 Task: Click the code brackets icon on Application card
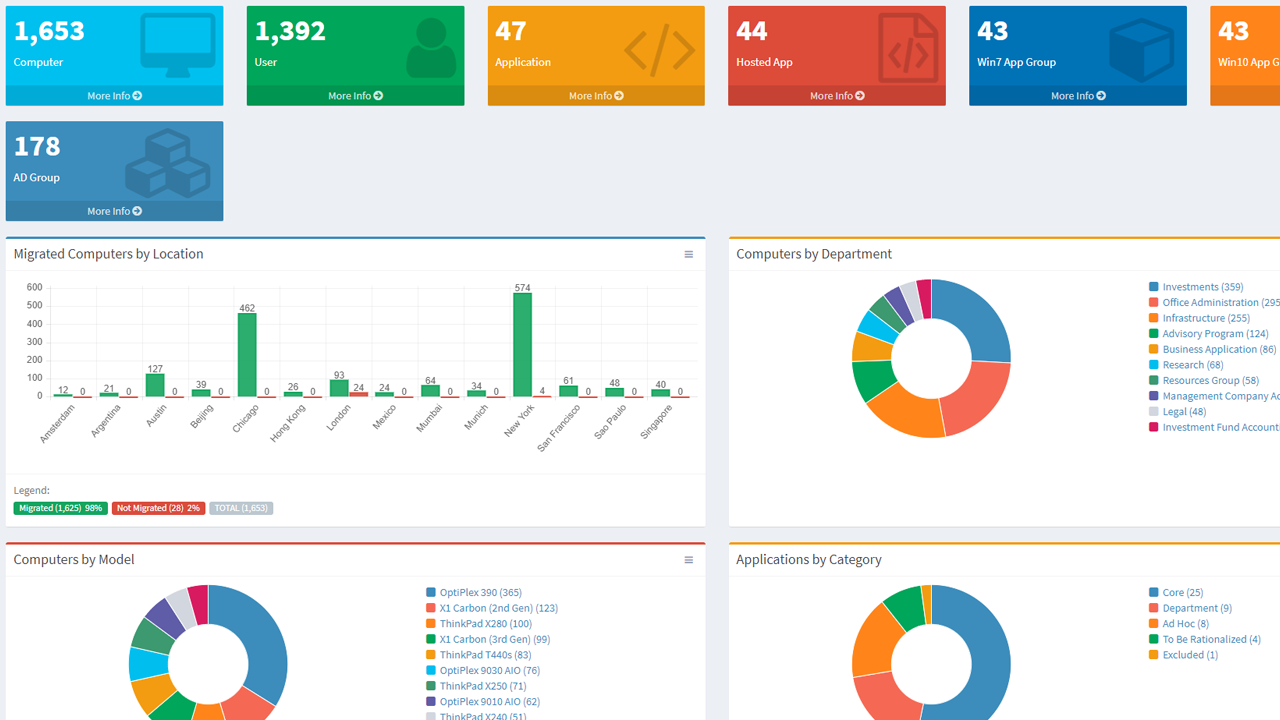click(x=659, y=50)
